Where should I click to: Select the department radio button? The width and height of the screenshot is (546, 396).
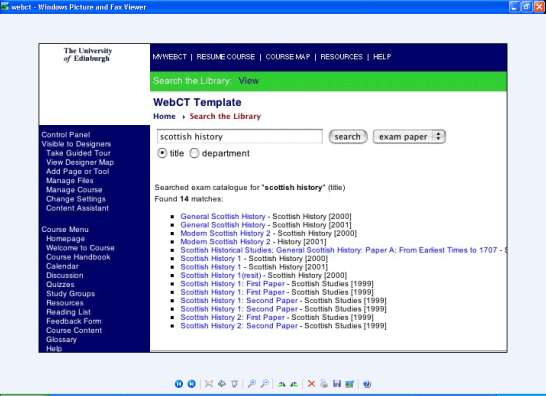click(194, 153)
